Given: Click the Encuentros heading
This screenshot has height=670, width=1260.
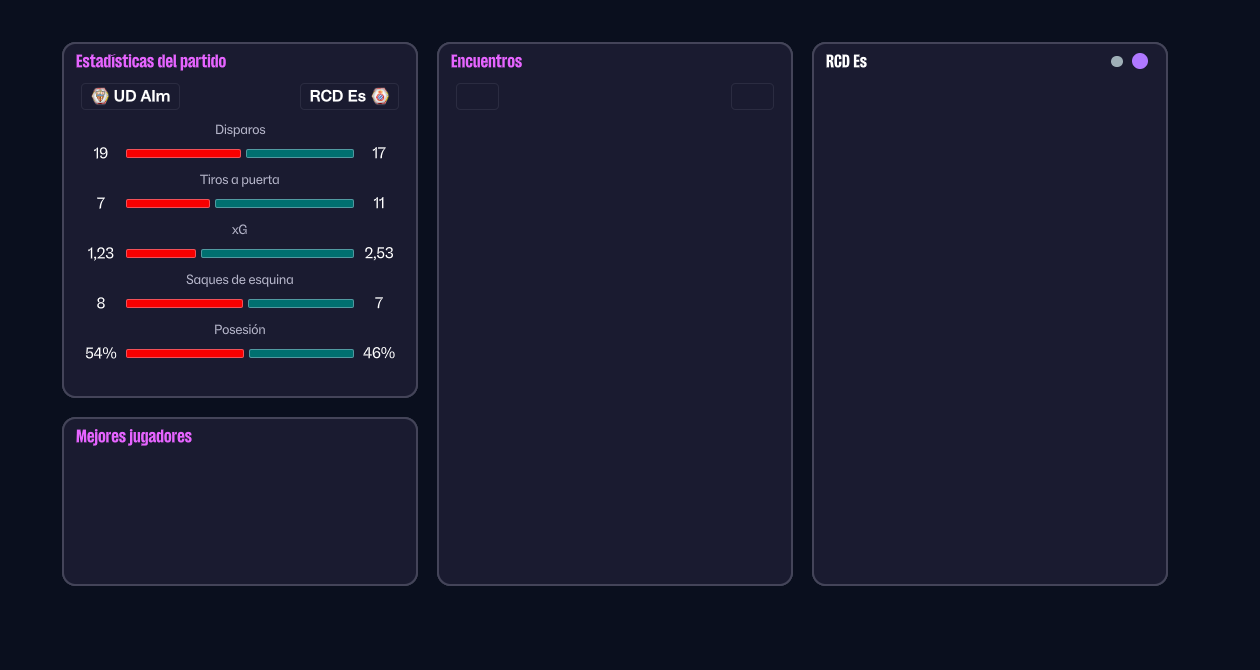Looking at the screenshot, I should (486, 61).
